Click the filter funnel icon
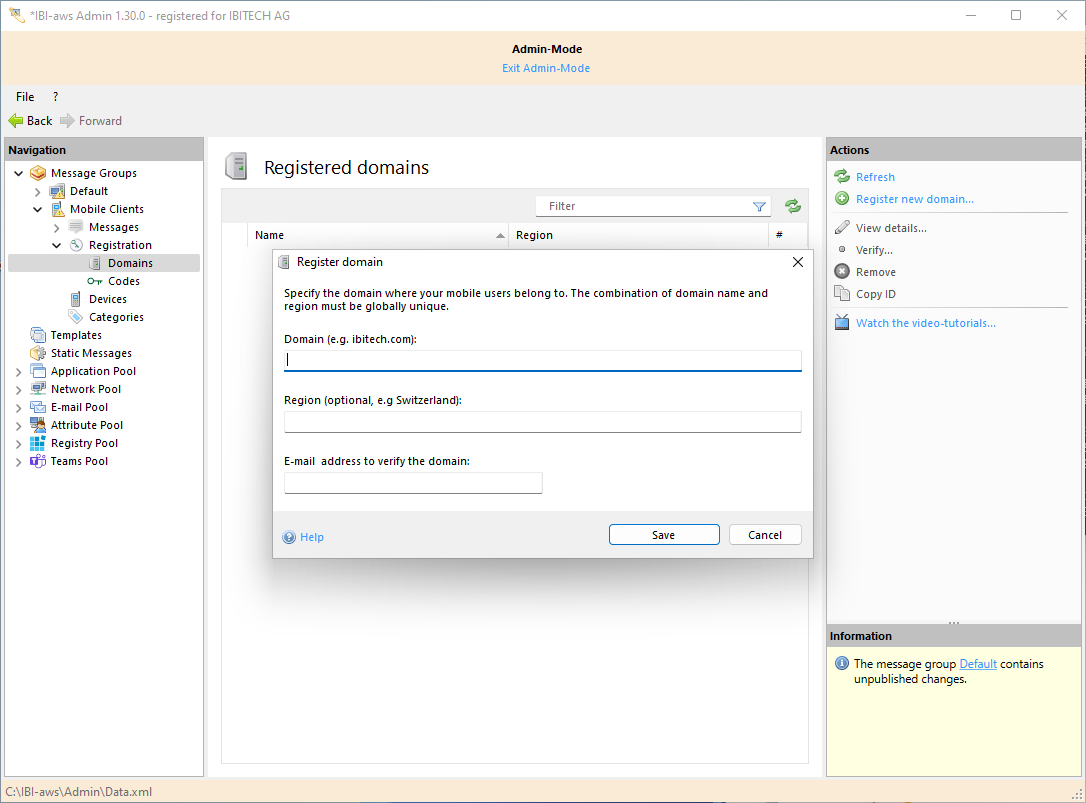This screenshot has width=1086, height=803. pyautogui.click(x=759, y=206)
